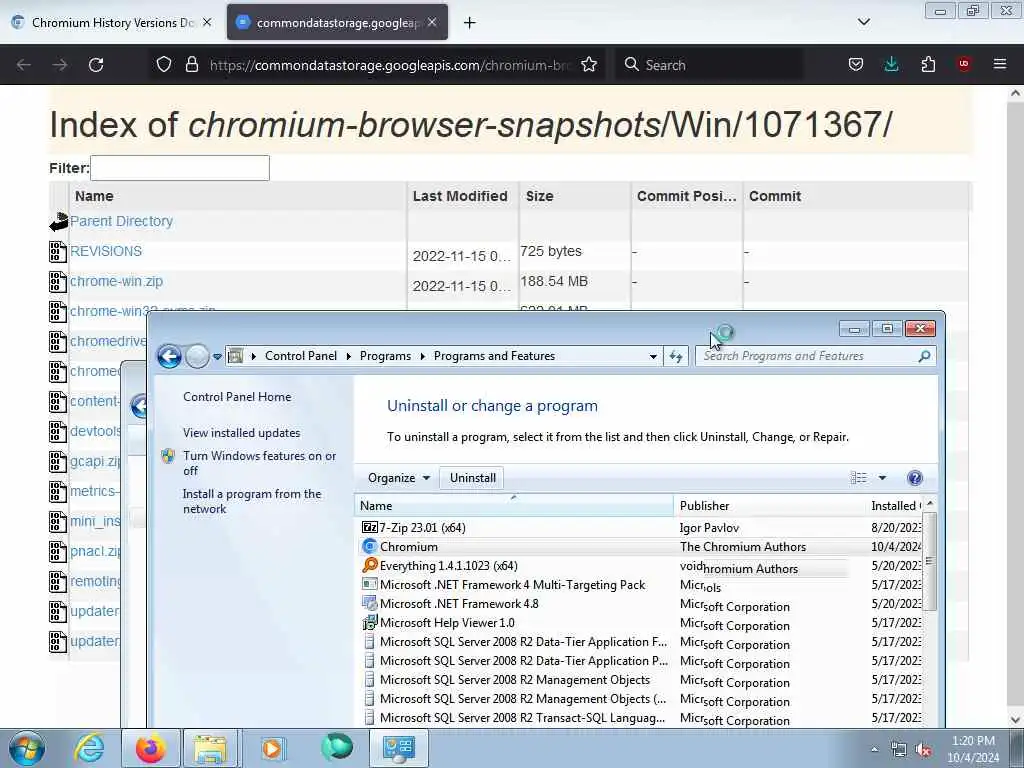Open the media player taskbar icon
This screenshot has width=1024, height=768.
[x=272, y=748]
